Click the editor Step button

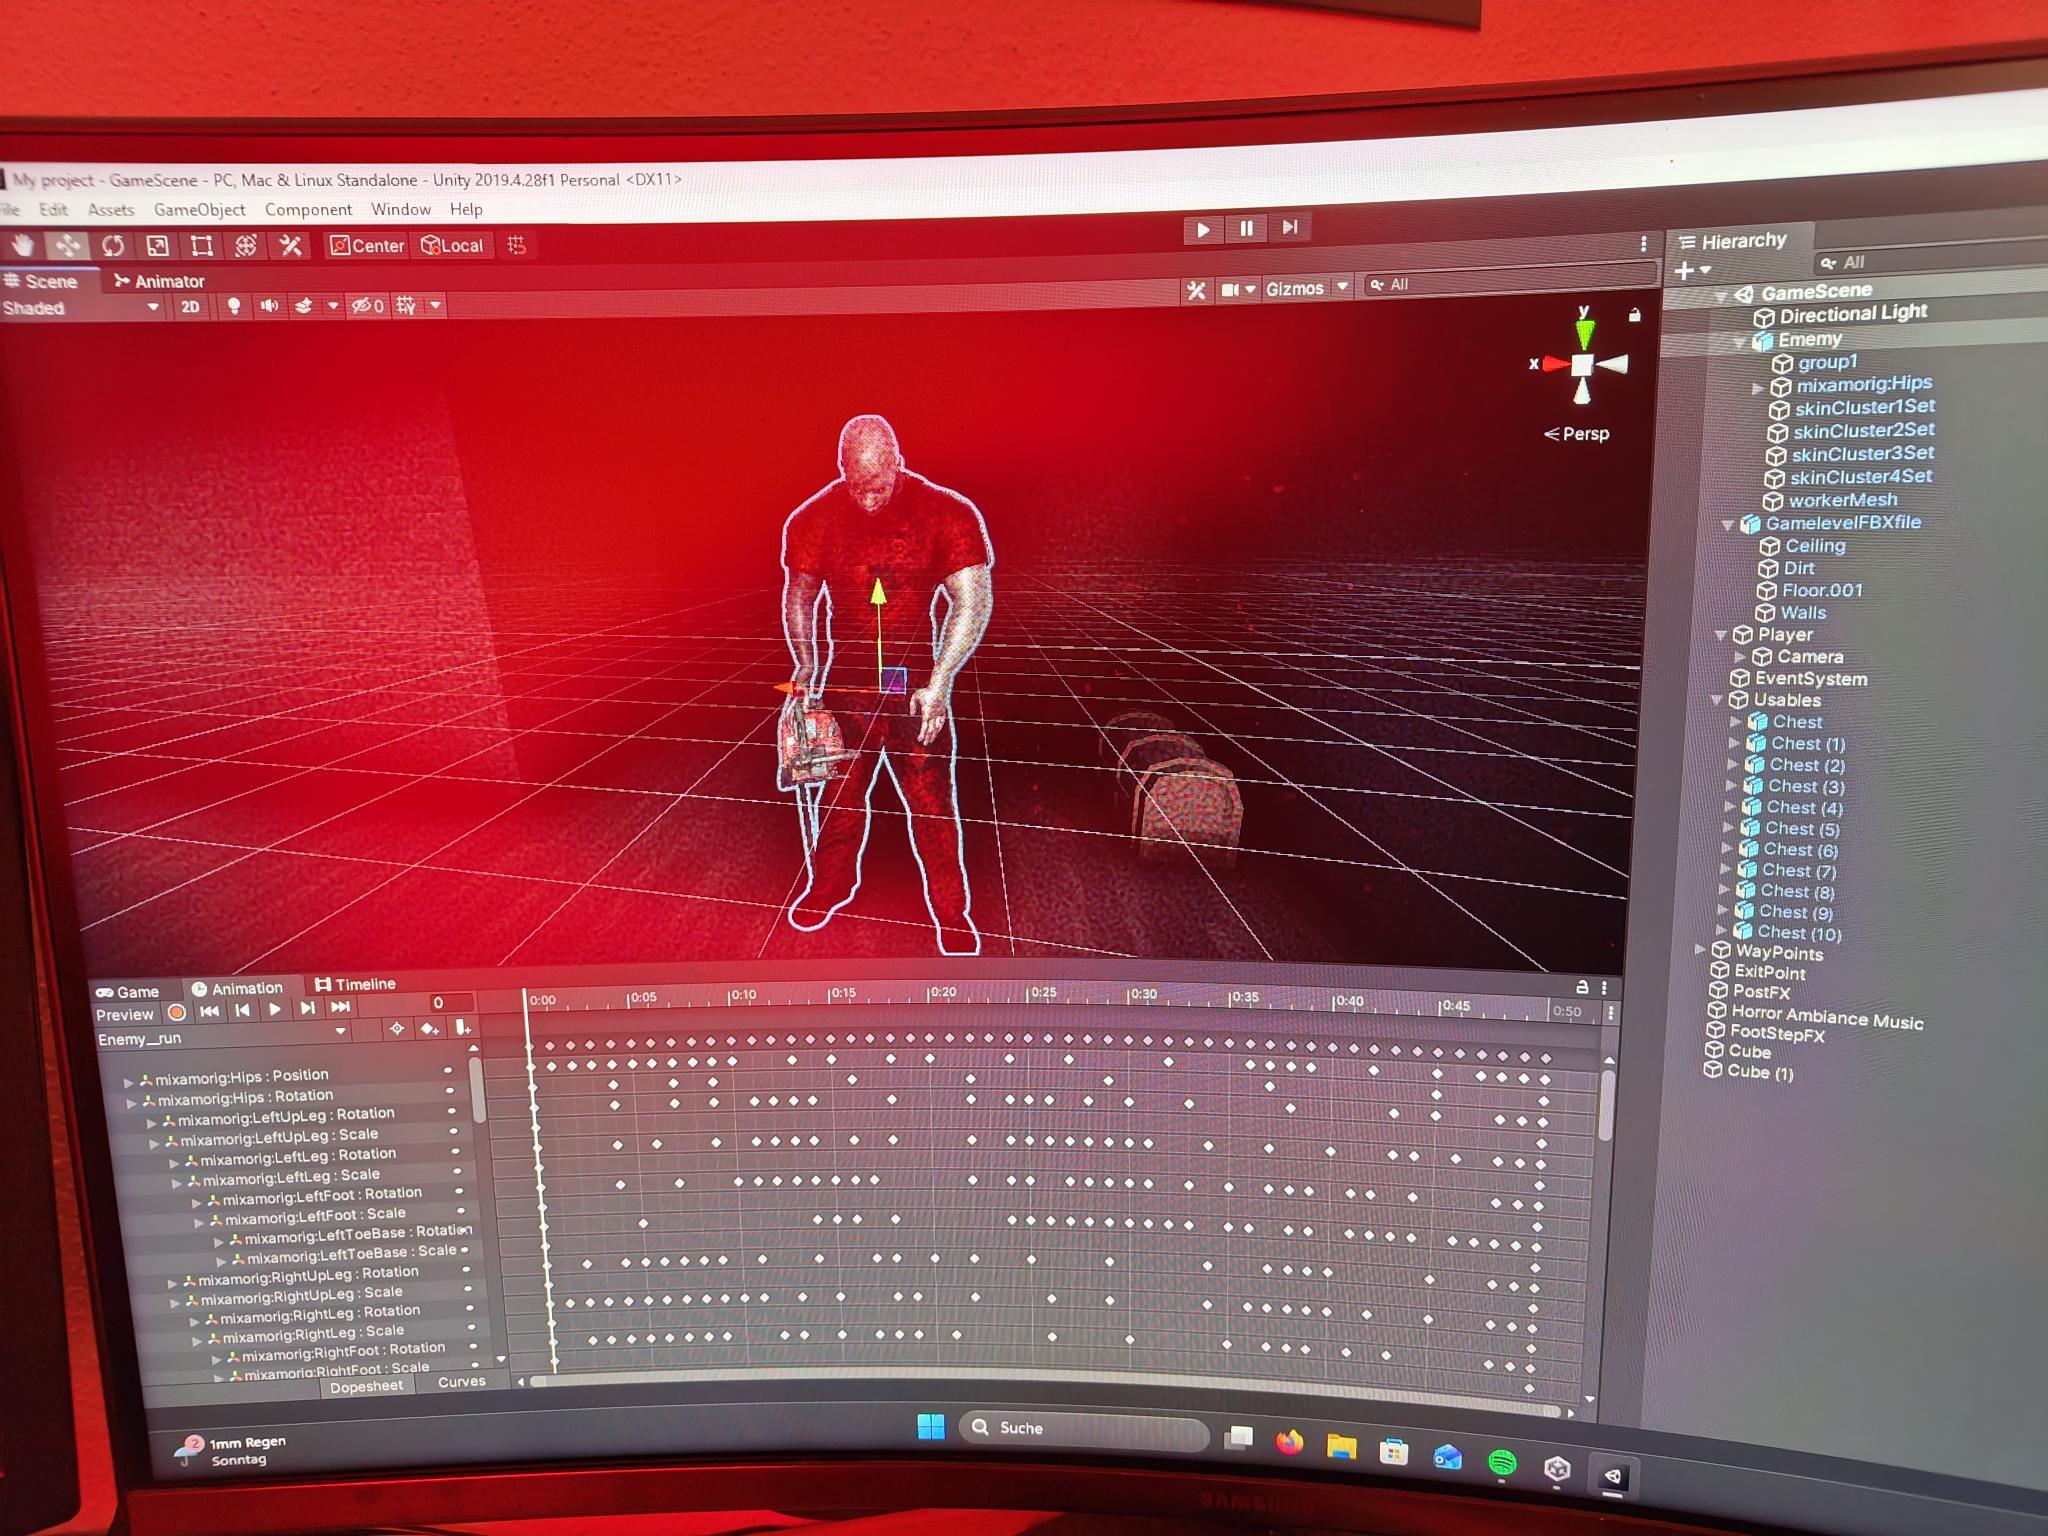[x=1290, y=227]
